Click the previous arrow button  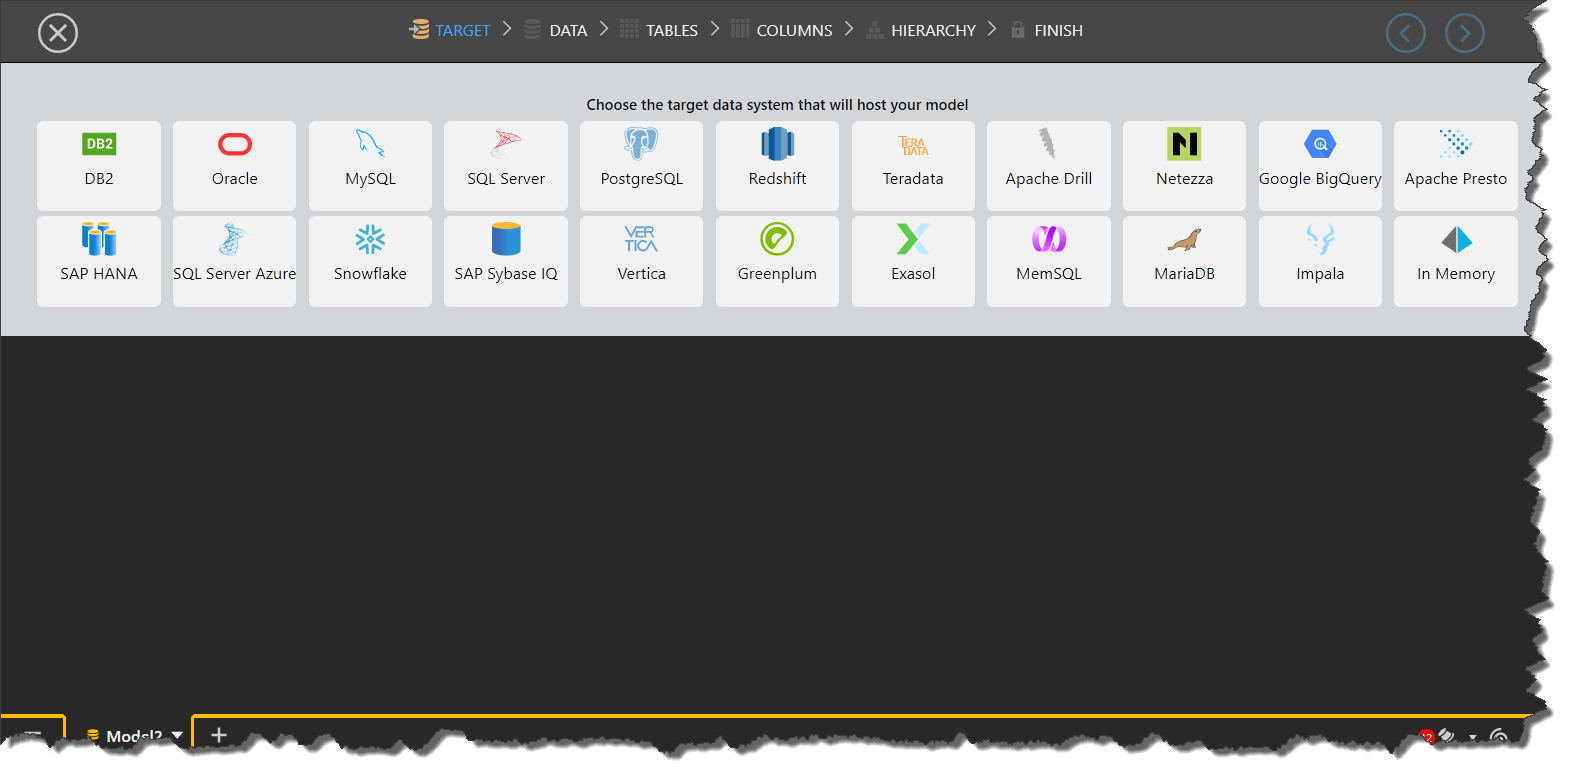1405,33
